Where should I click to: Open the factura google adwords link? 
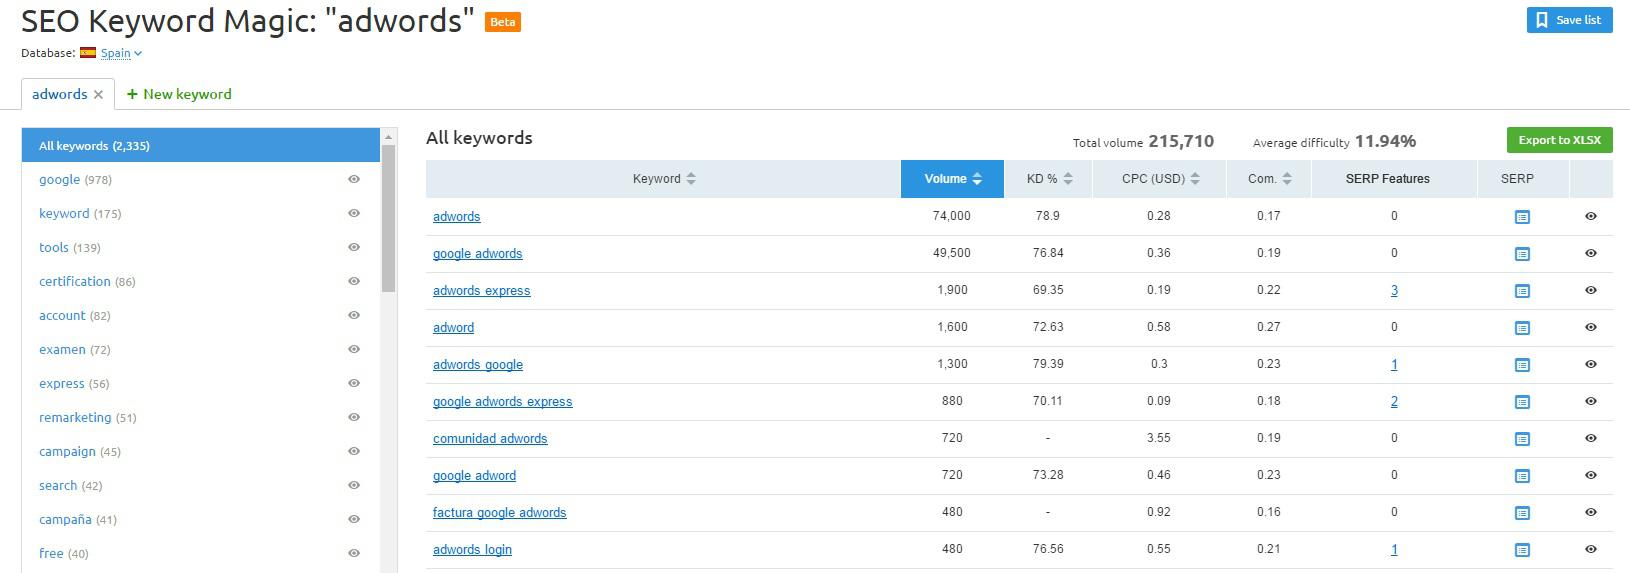pos(499,513)
